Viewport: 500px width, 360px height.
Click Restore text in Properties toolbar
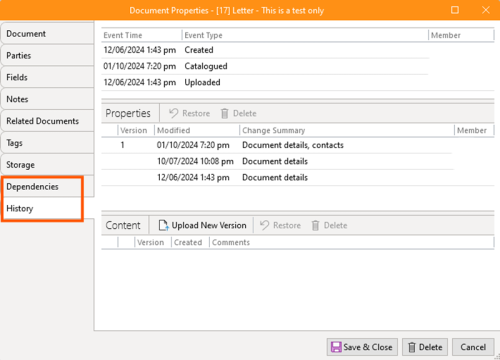coord(196,113)
